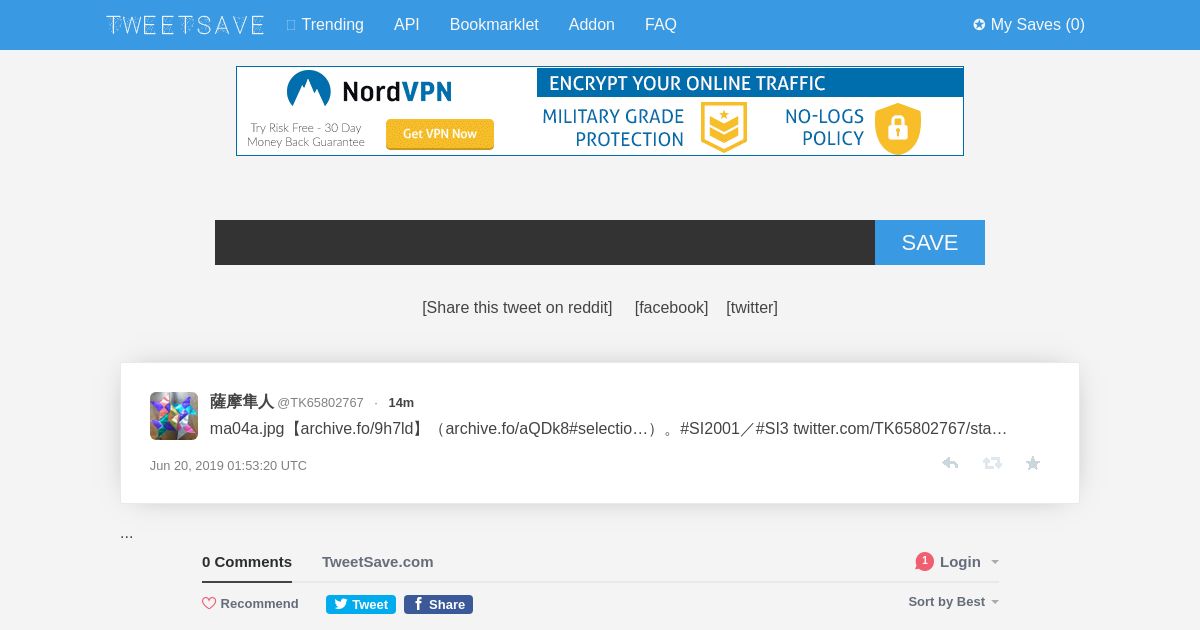This screenshot has width=1200, height=630.
Task: View My Saves (0)
Action: click(x=1029, y=25)
